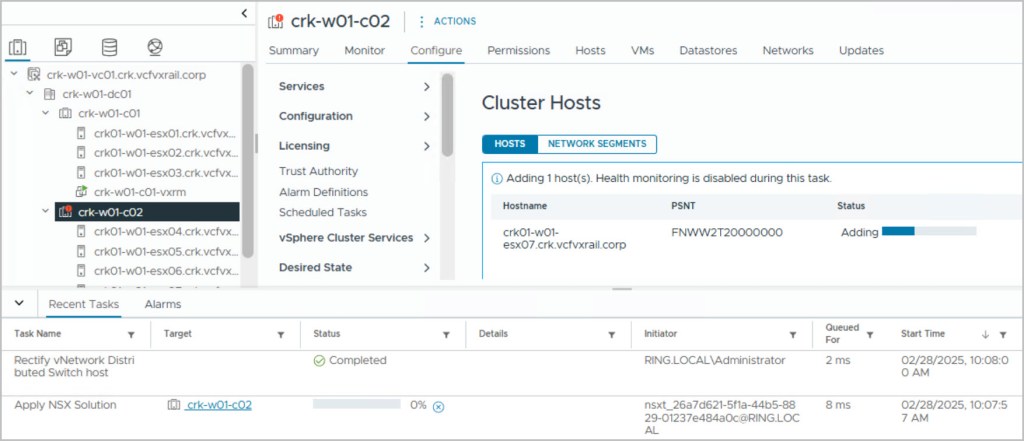
Task: Select crk01-w01-esx04 host in tree
Action: (165, 231)
